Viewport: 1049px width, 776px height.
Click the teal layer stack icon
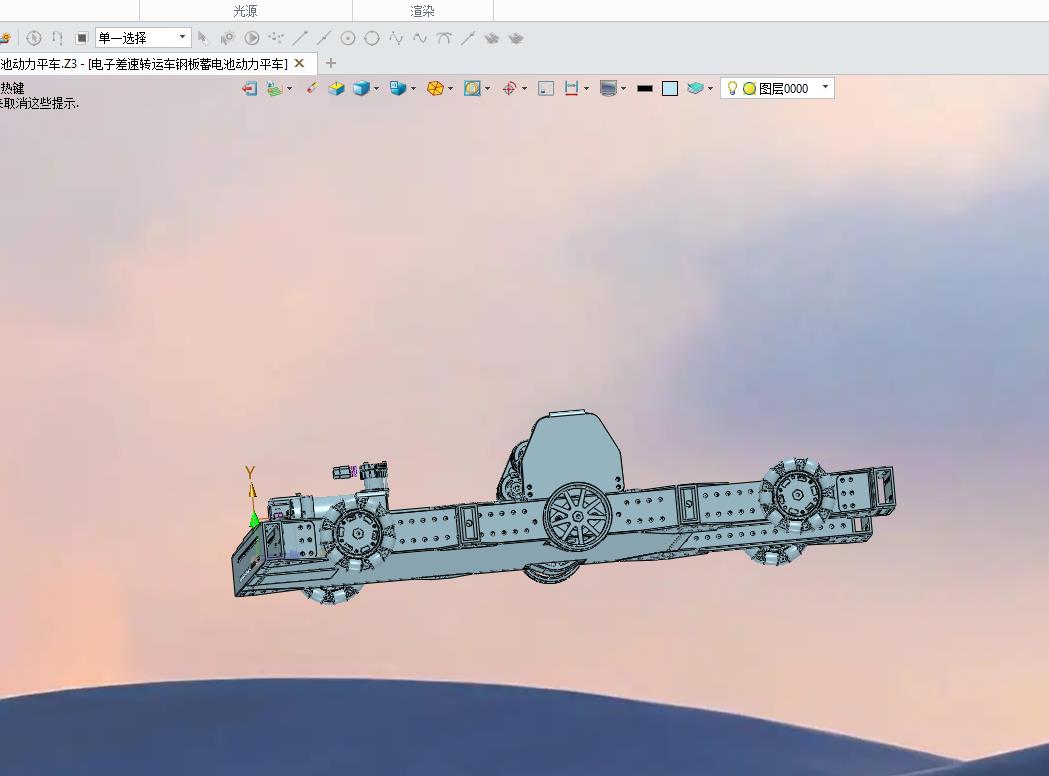point(695,88)
